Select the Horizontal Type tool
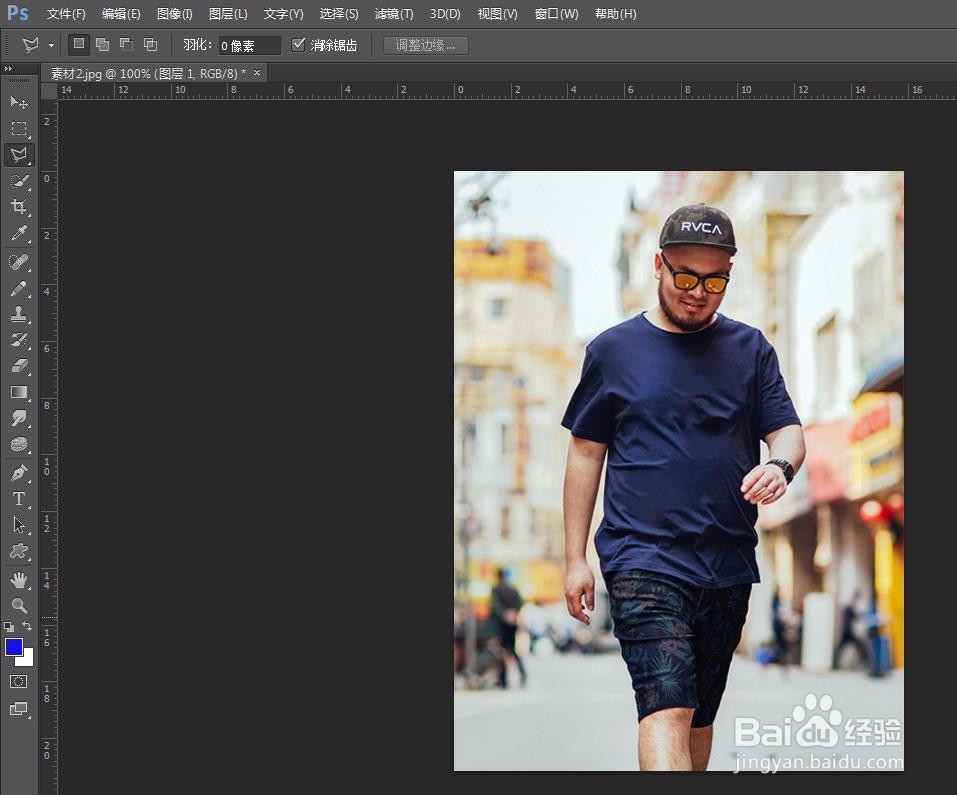 point(19,498)
